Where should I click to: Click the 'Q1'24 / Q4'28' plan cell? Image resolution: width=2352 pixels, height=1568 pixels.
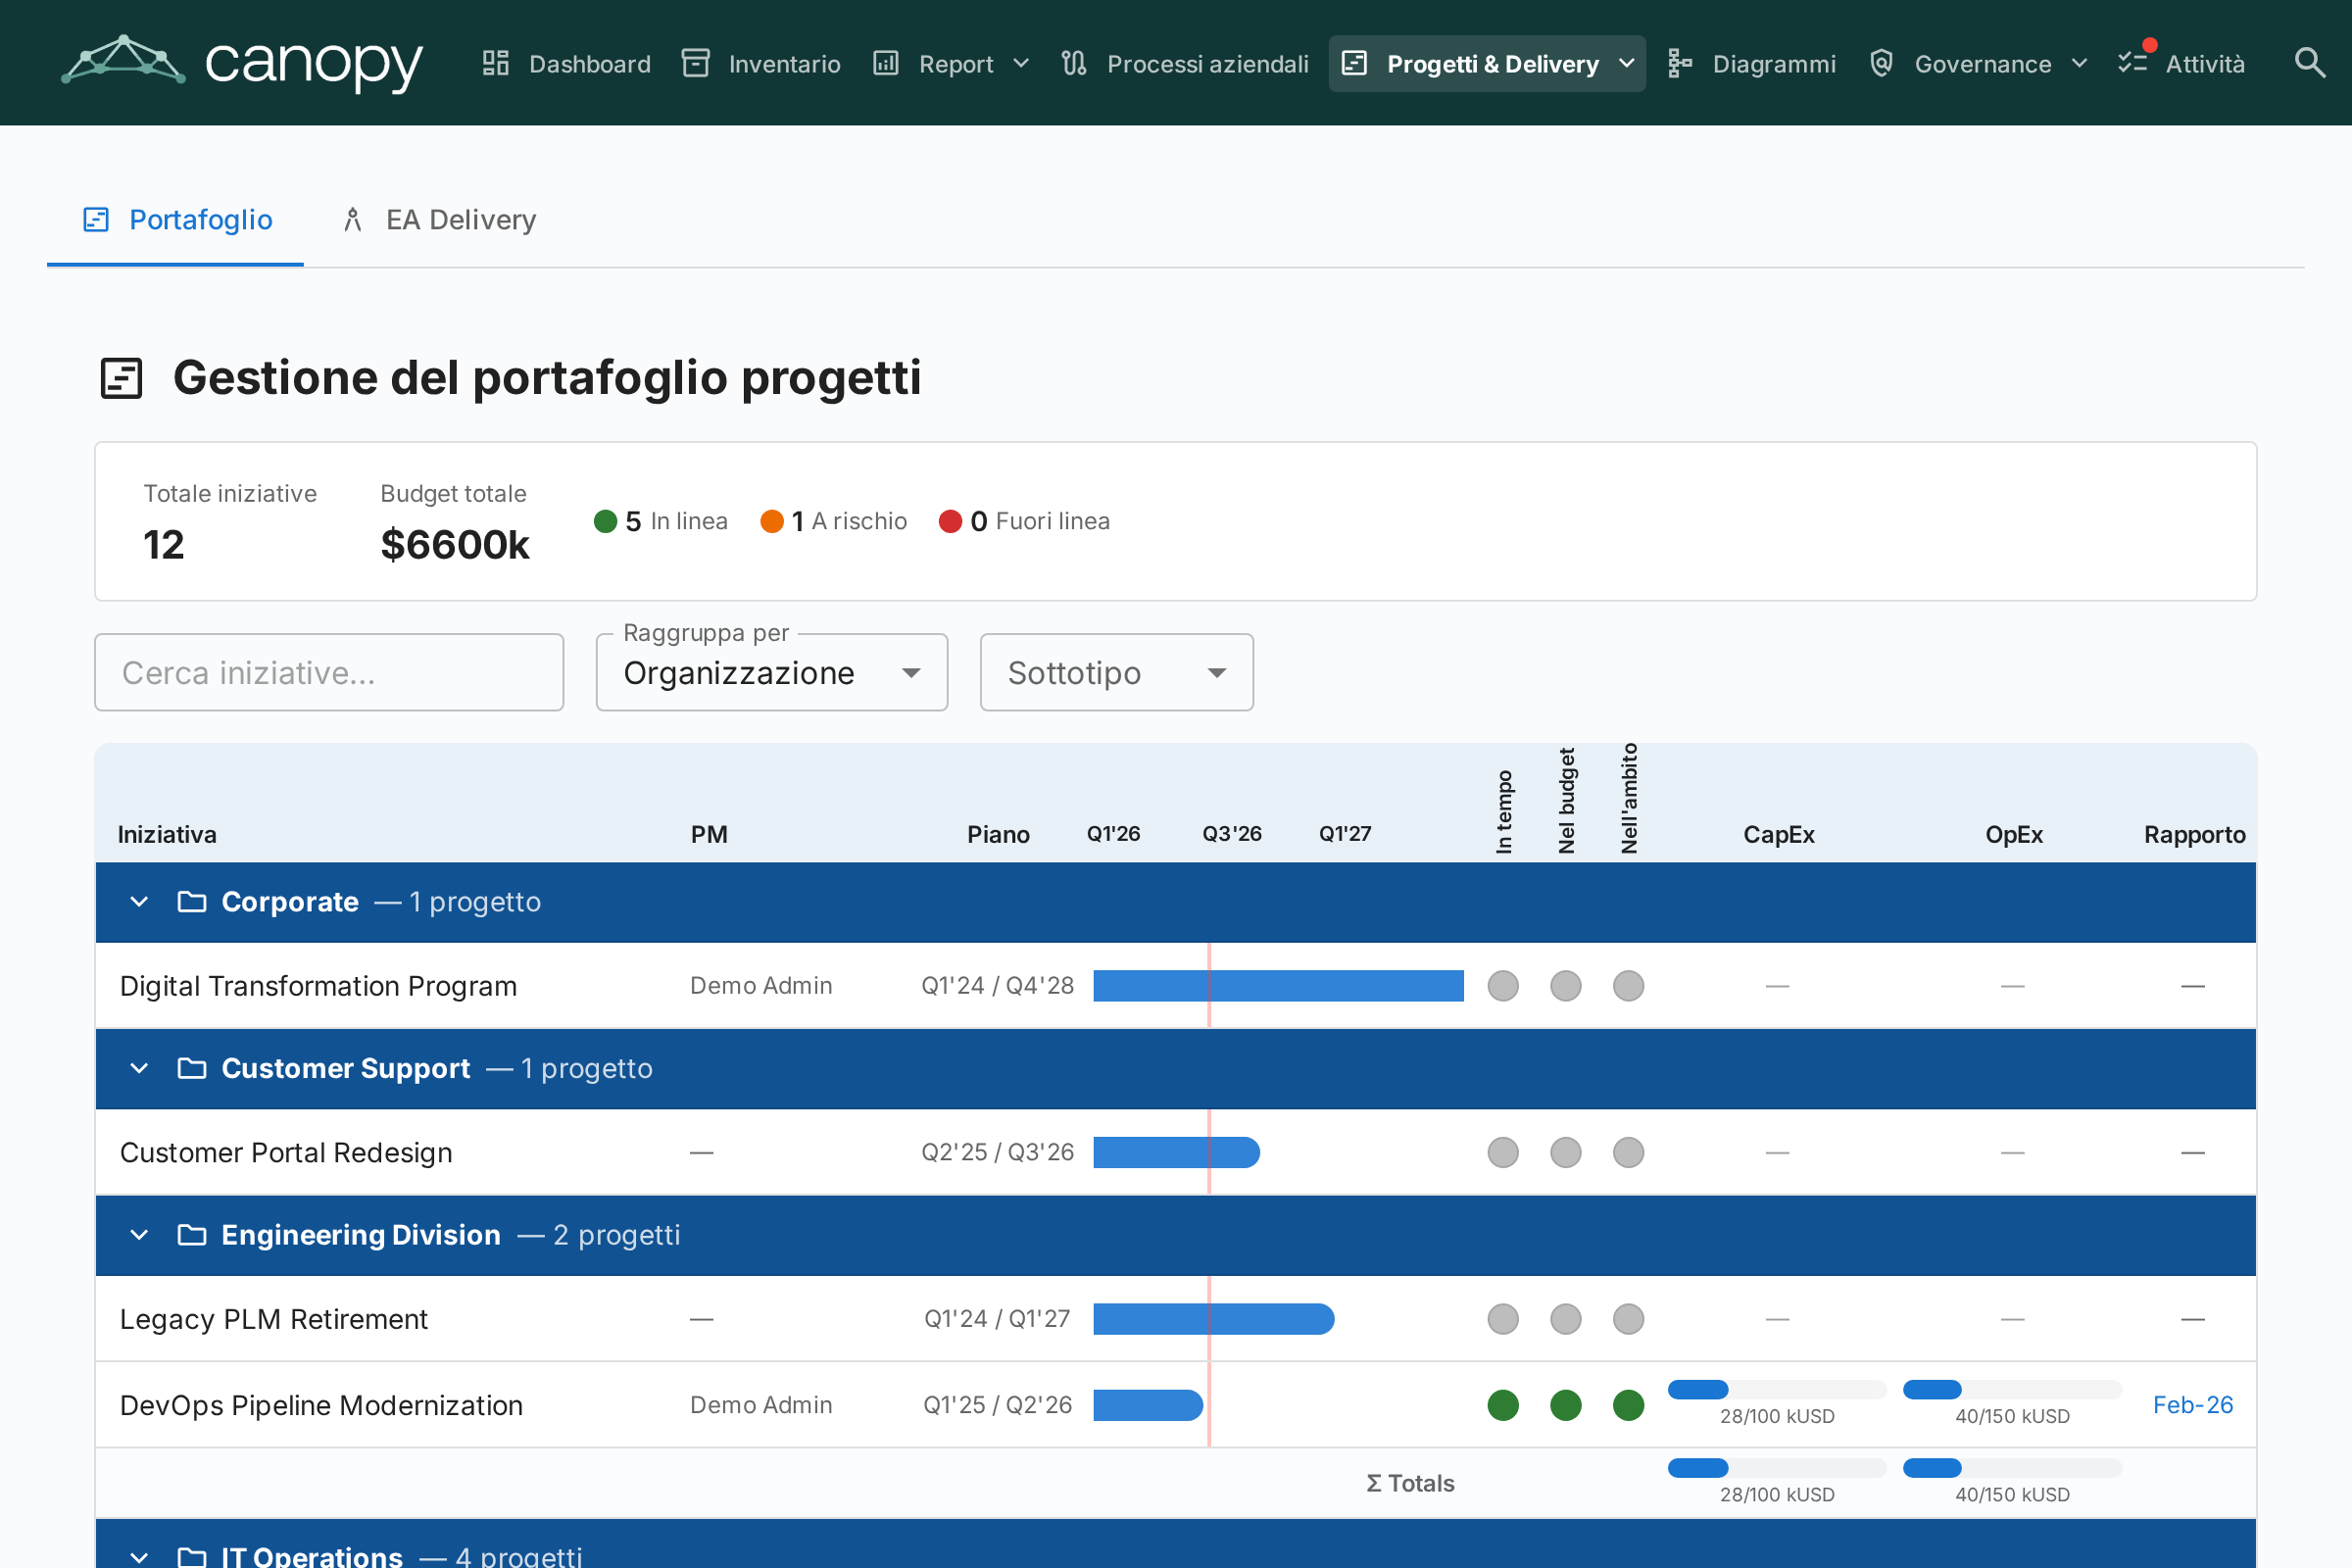997,986
